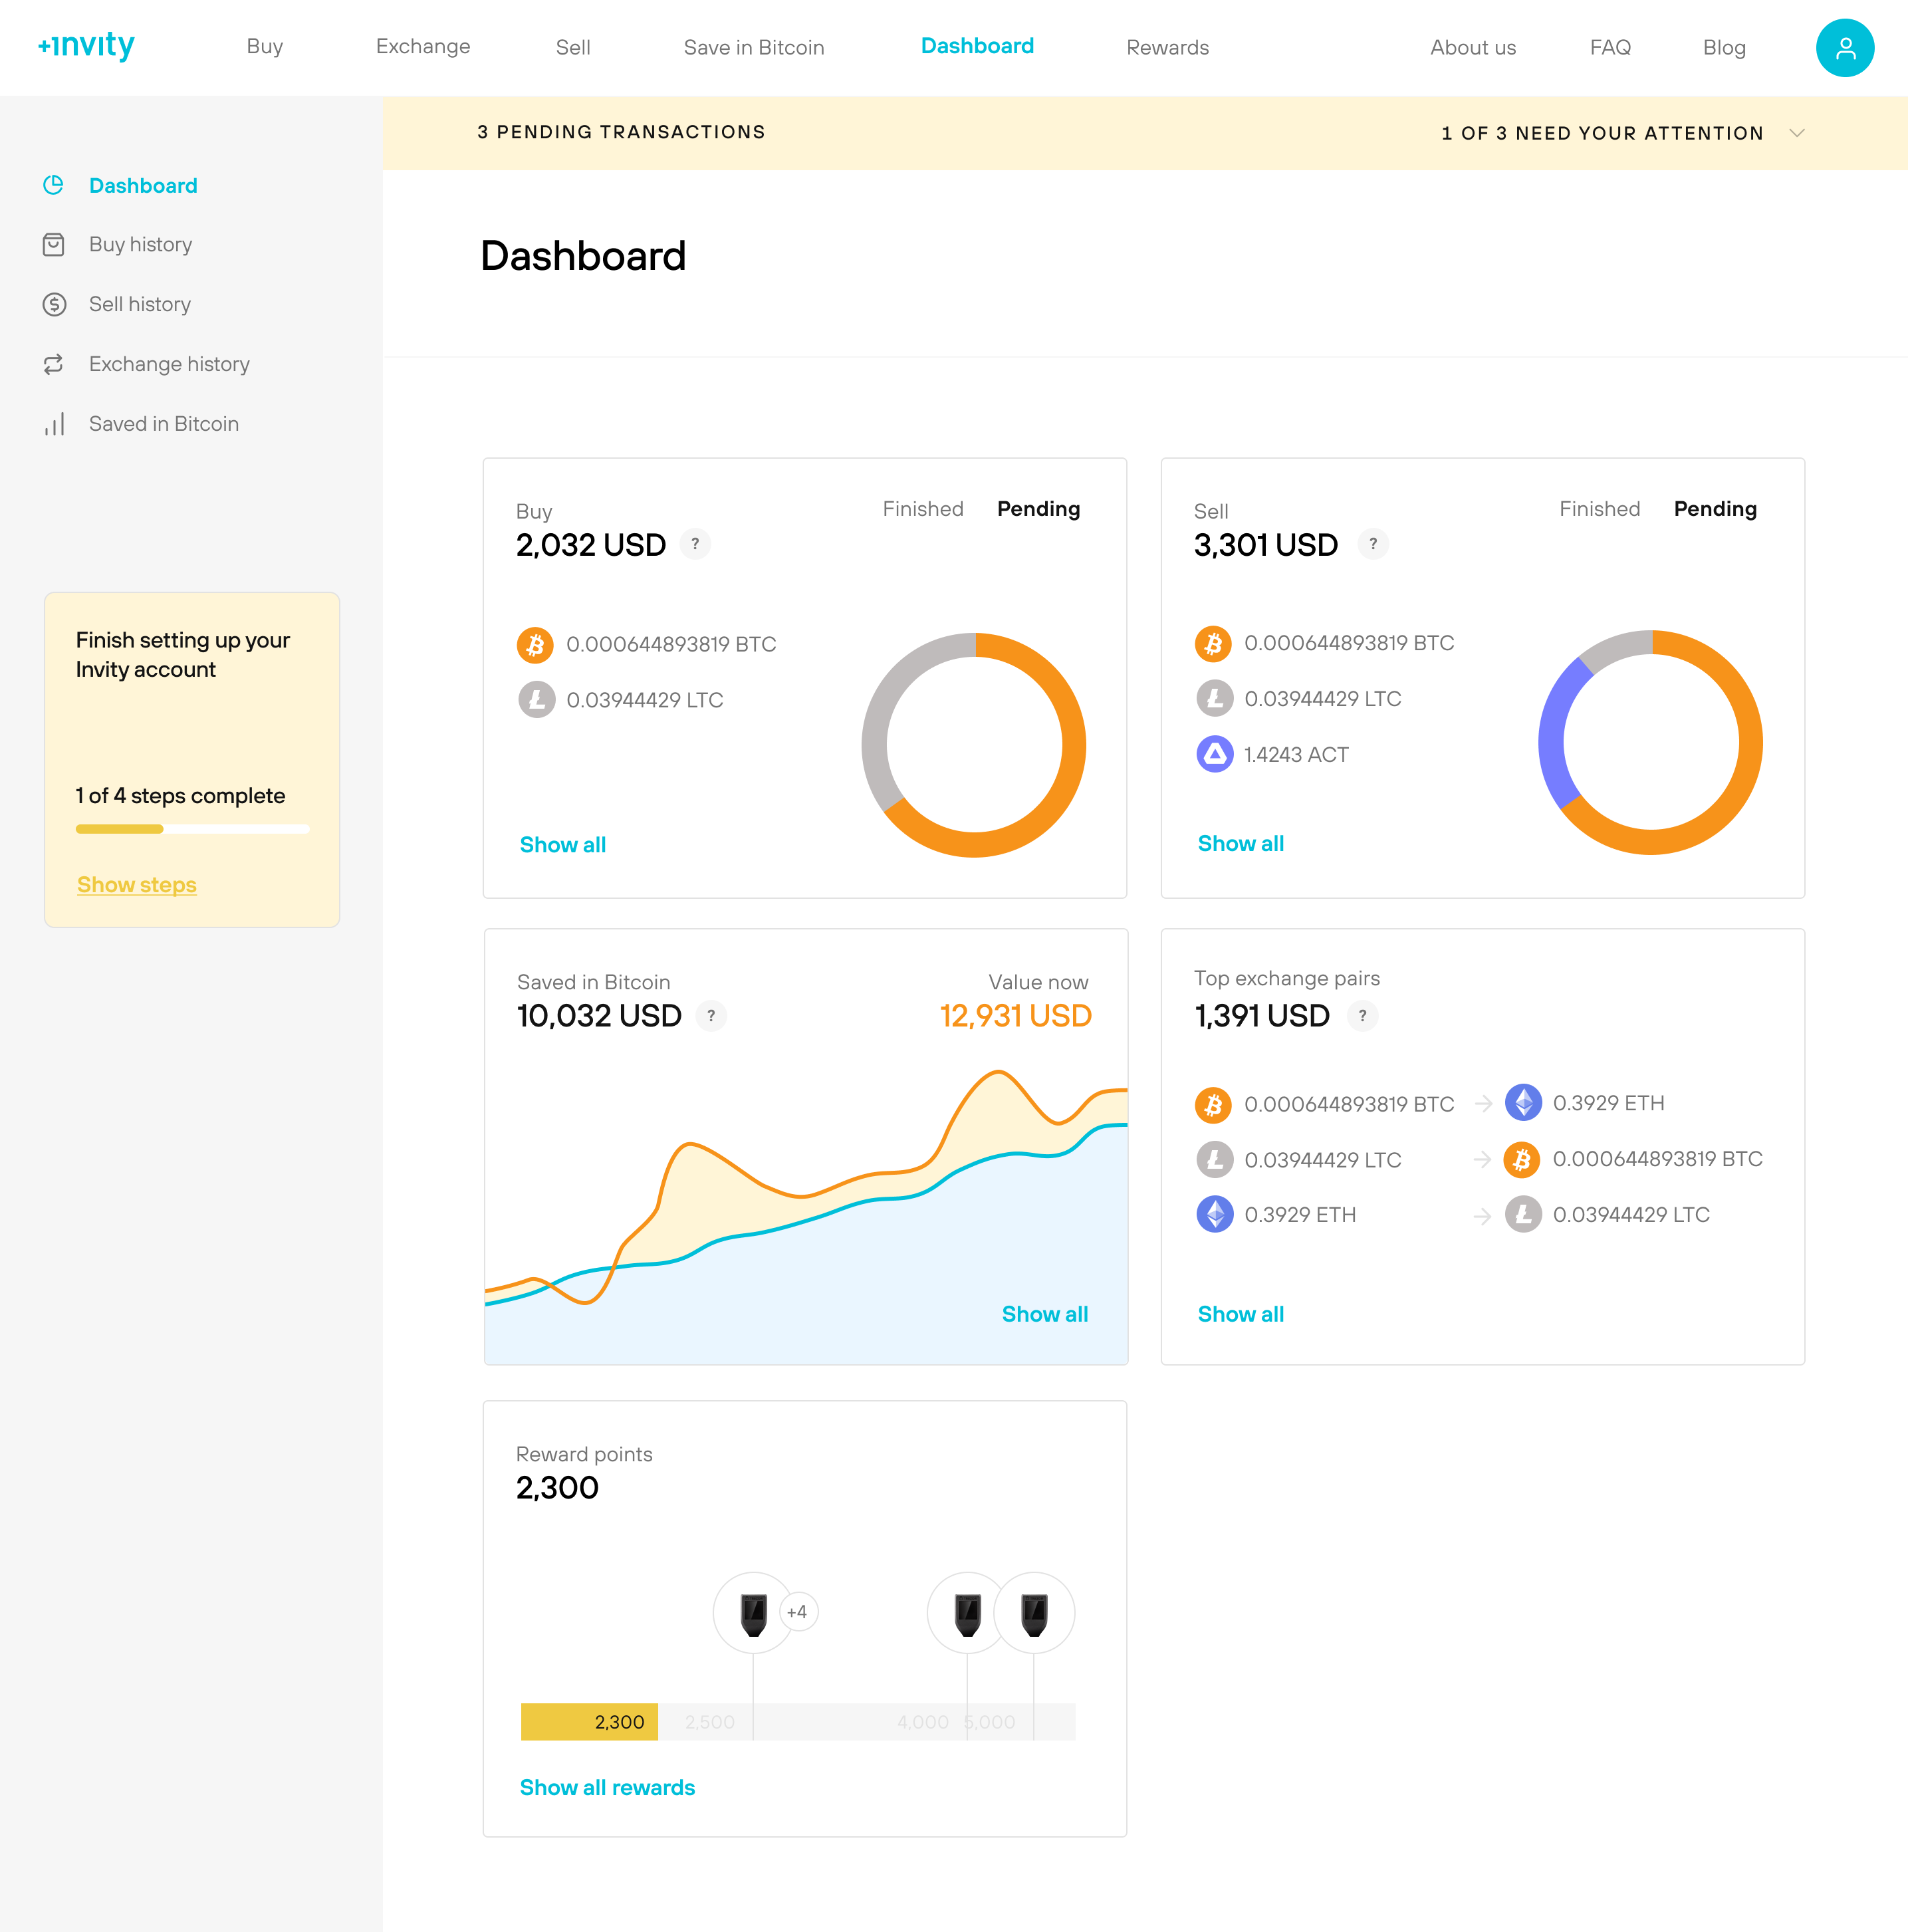
Task: Open the user profile avatar icon
Action: pos(1845,46)
